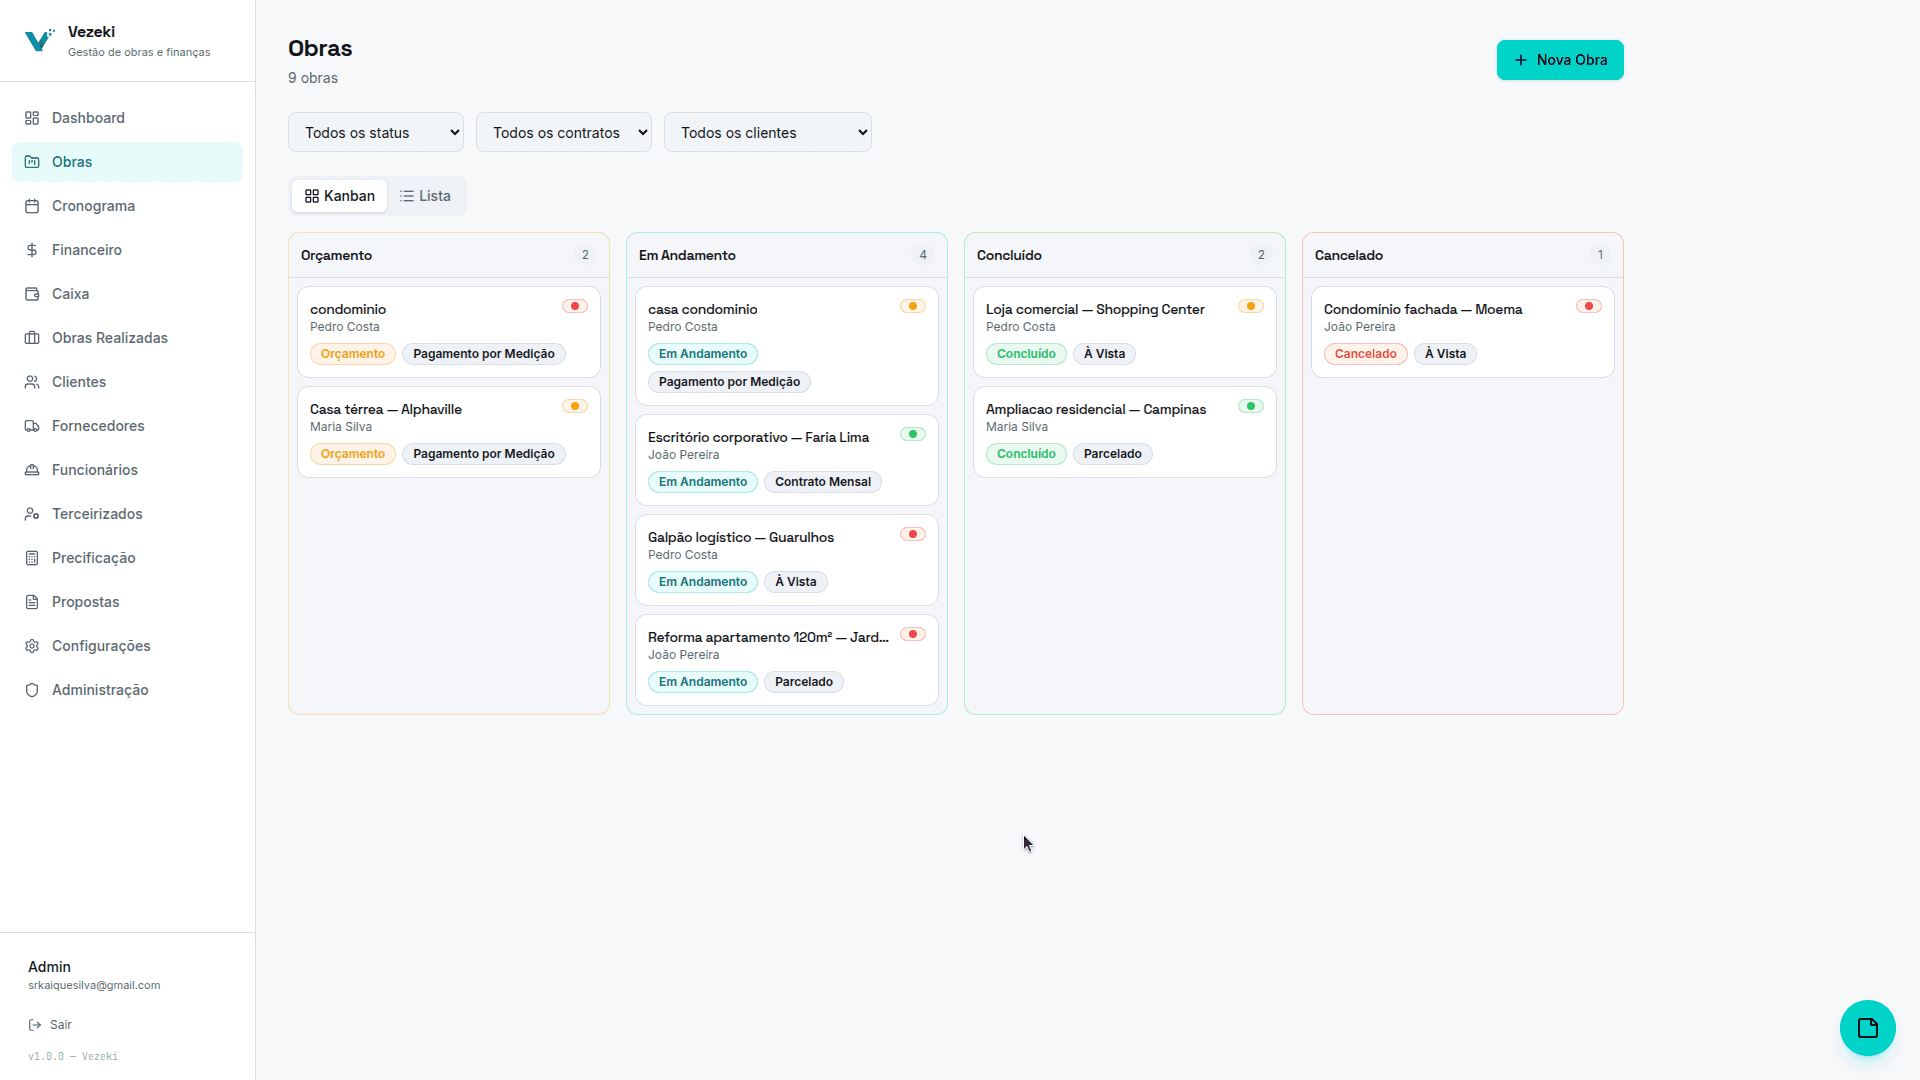
Task: Open the Condomínio fachada — Moema card
Action: (x=1463, y=332)
